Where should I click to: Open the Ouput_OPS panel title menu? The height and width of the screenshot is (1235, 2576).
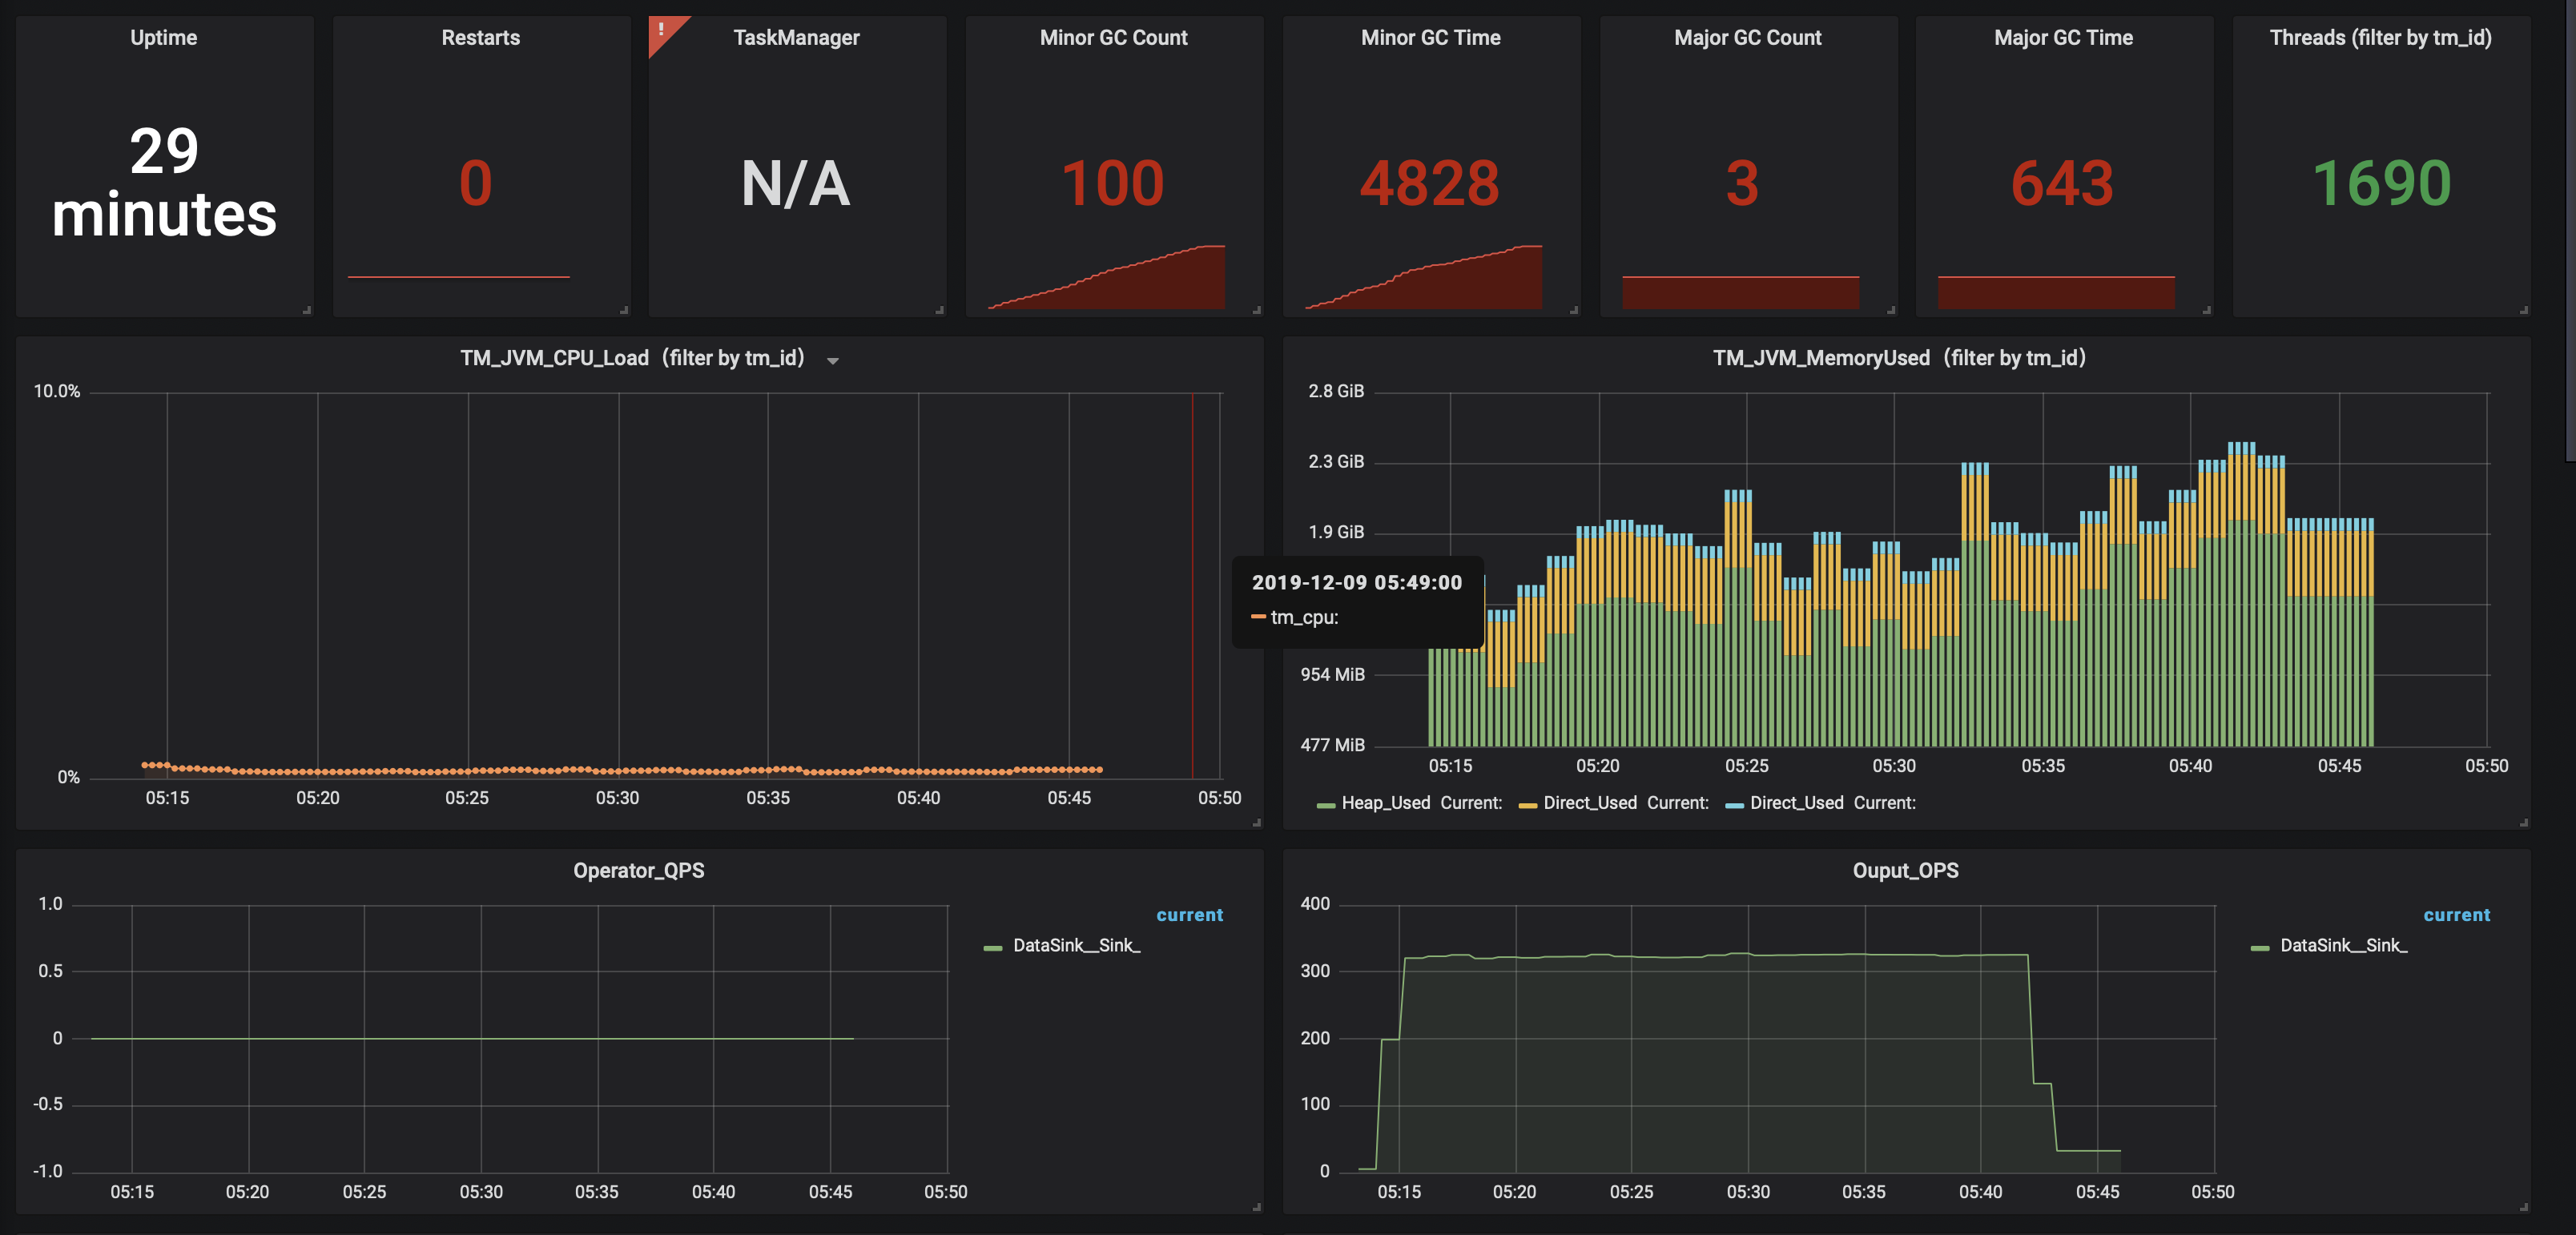pyautogui.click(x=1905, y=871)
